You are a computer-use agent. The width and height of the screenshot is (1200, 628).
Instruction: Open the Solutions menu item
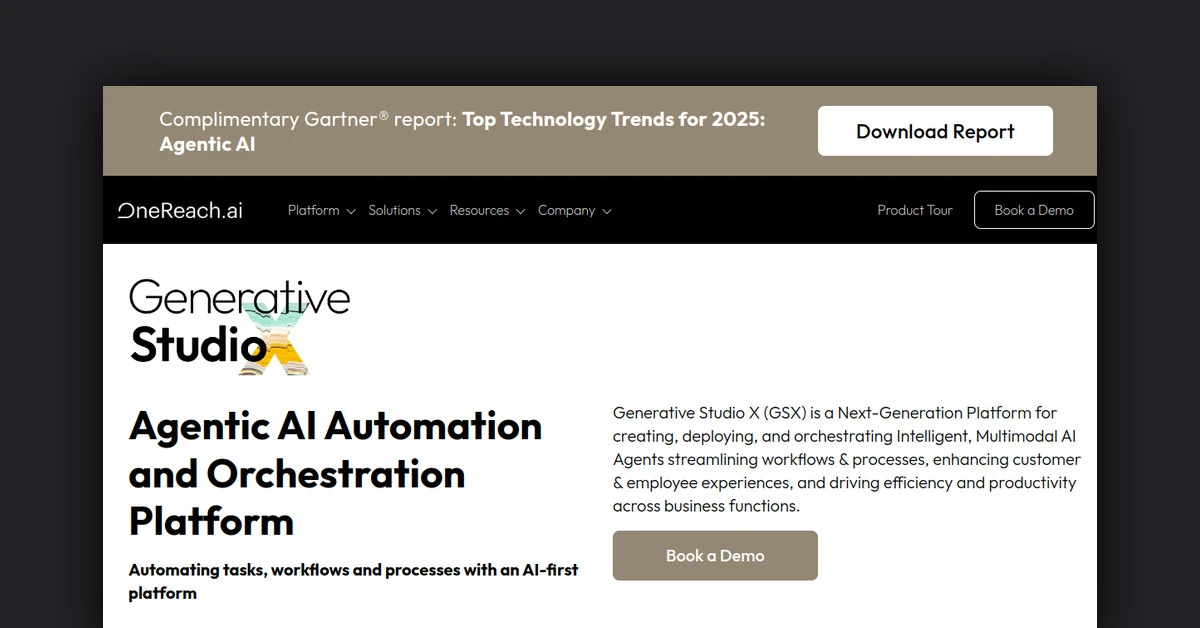pos(394,210)
